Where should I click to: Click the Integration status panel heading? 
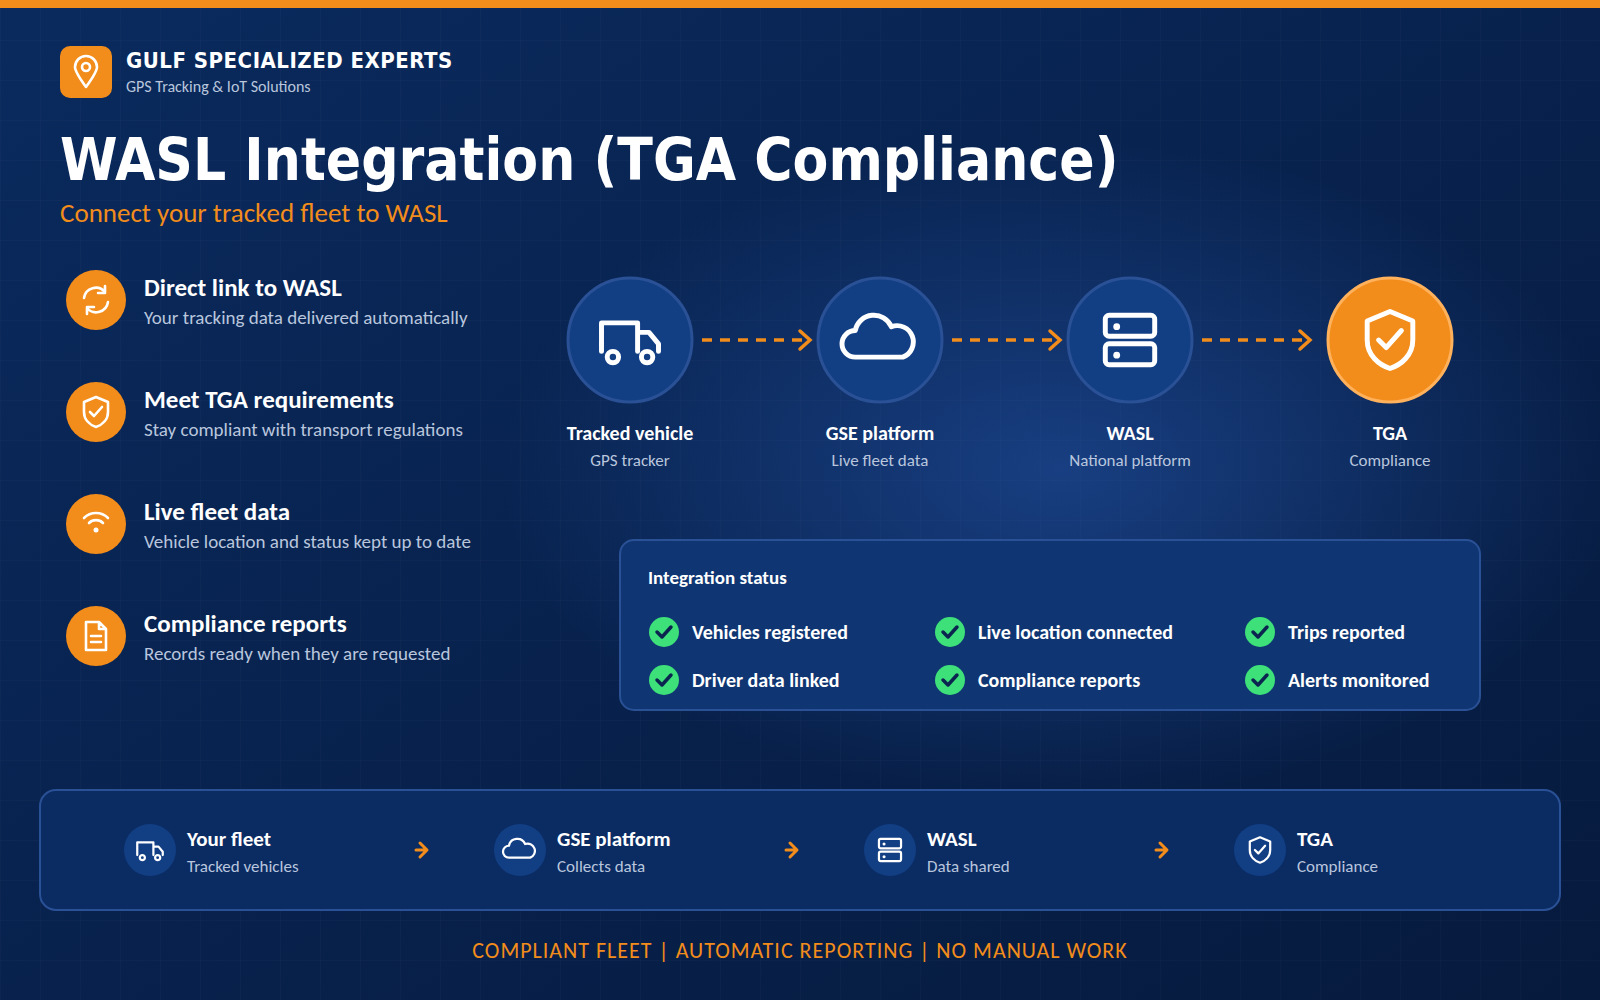[717, 578]
